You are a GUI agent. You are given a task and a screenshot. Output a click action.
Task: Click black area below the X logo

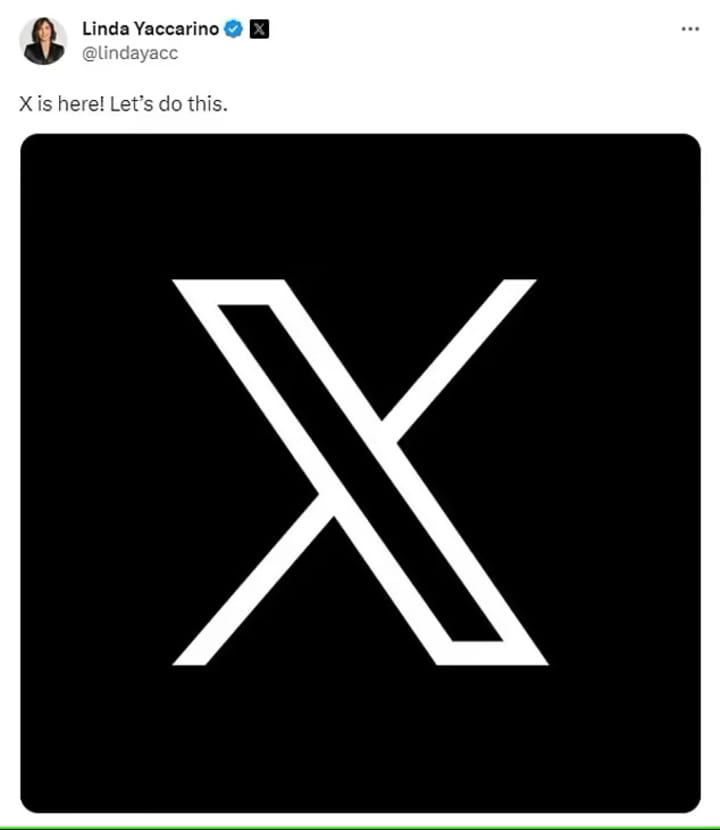tap(361, 738)
